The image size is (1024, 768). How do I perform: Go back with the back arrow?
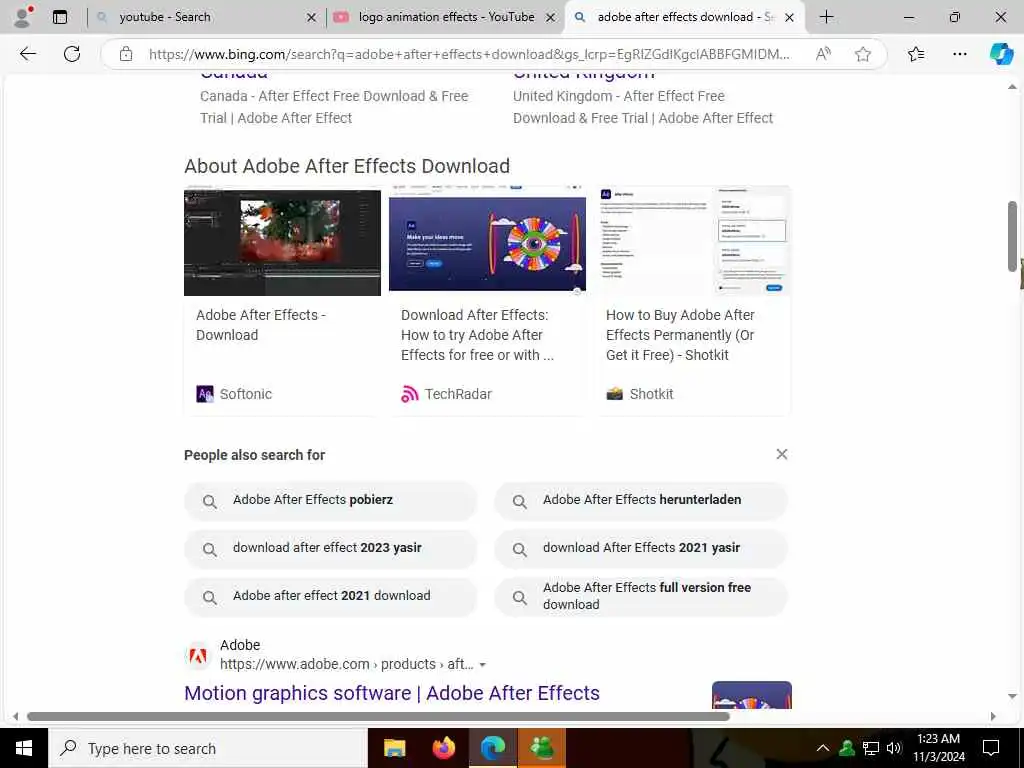coord(27,54)
